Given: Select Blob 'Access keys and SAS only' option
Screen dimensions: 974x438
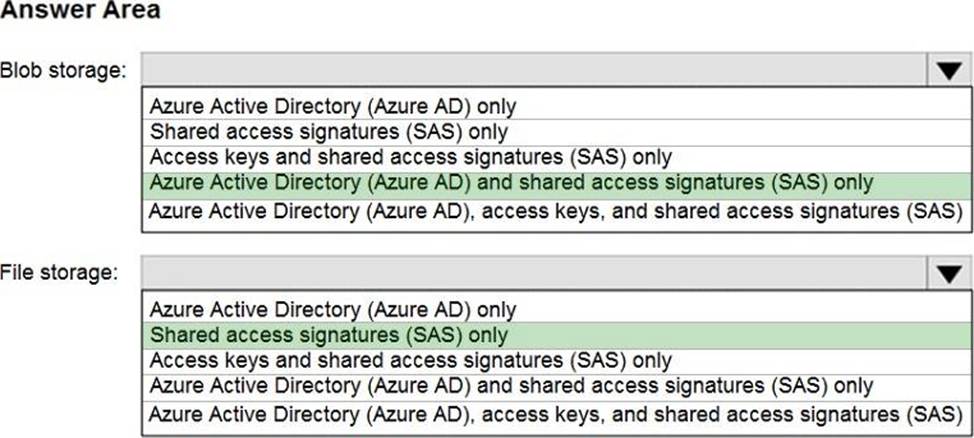Looking at the screenshot, I should tap(410, 157).
